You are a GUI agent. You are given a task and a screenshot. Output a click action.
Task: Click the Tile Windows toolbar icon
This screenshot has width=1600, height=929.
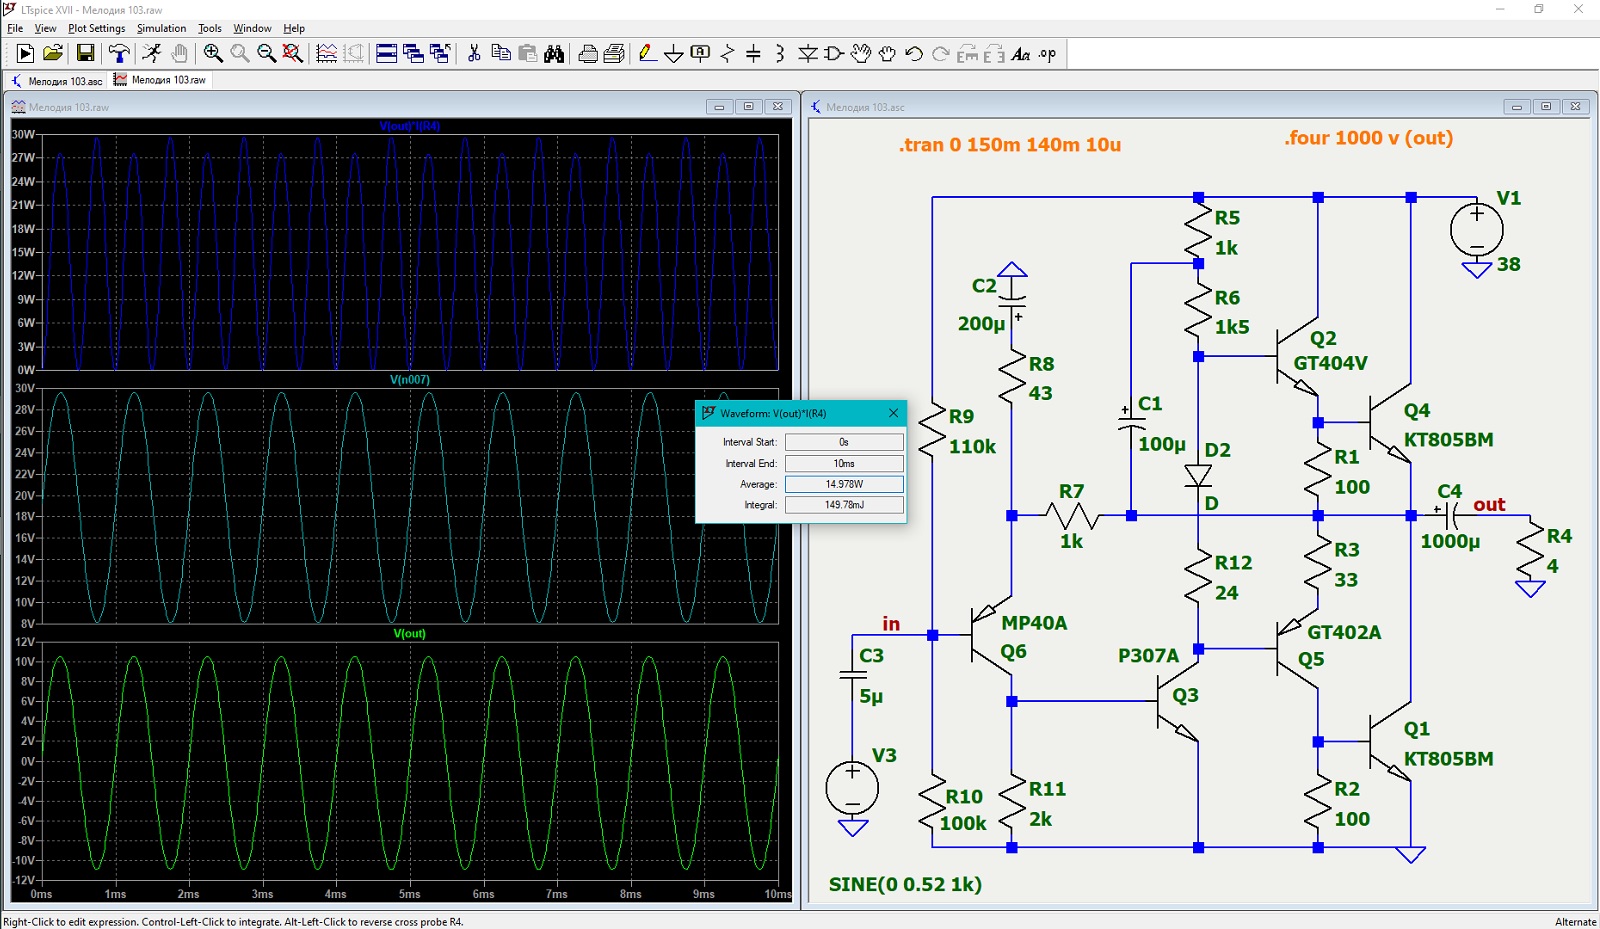(x=386, y=54)
